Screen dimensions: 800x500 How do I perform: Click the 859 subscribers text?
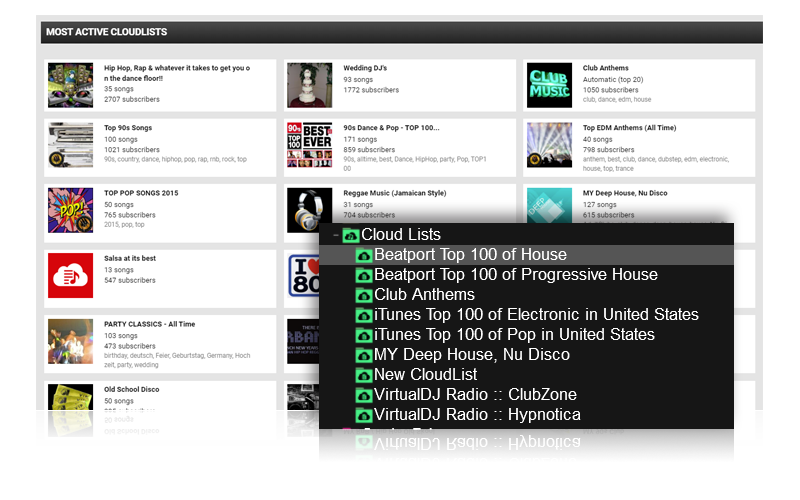(x=369, y=149)
